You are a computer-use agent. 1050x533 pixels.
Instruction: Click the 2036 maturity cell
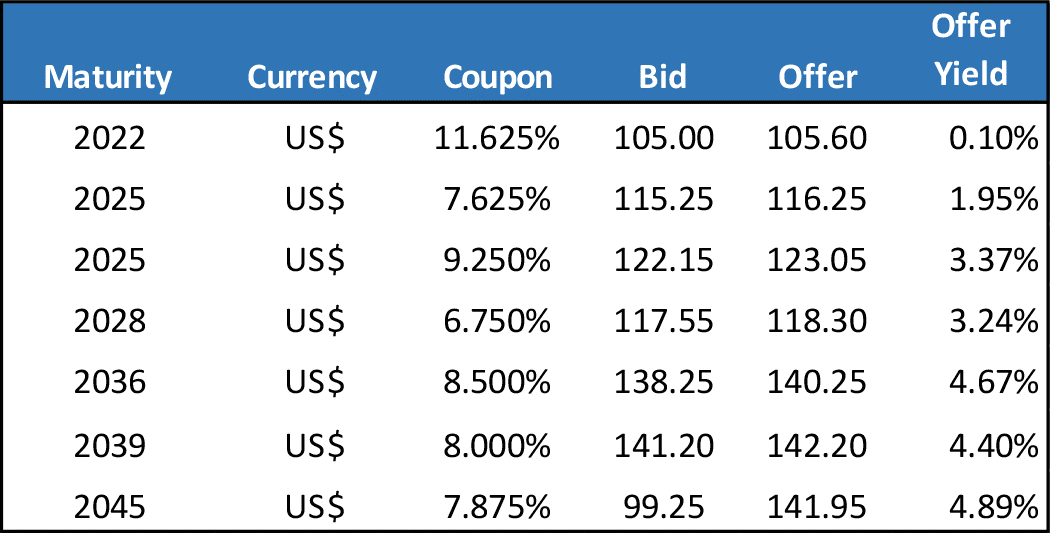coord(109,383)
